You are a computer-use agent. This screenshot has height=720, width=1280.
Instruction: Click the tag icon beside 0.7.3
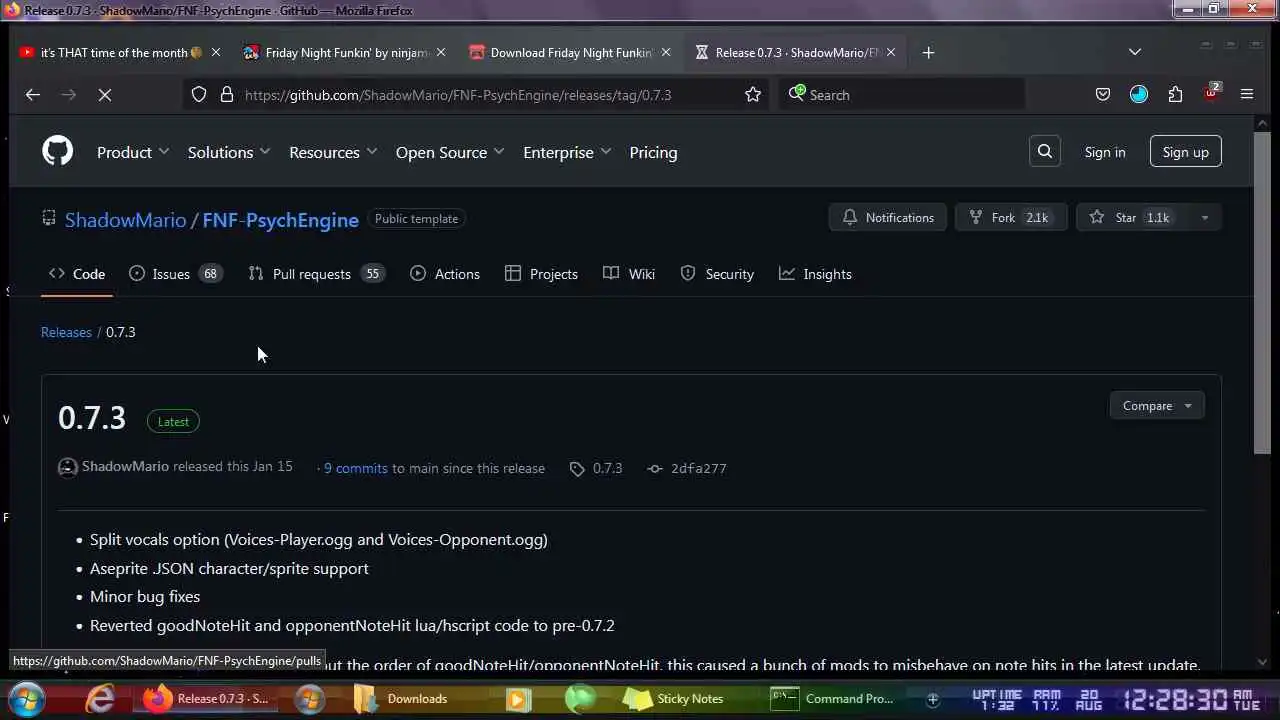(x=577, y=469)
